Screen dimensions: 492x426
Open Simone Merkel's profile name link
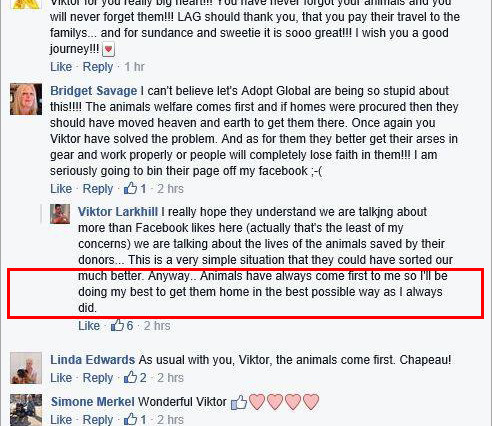click(x=93, y=402)
